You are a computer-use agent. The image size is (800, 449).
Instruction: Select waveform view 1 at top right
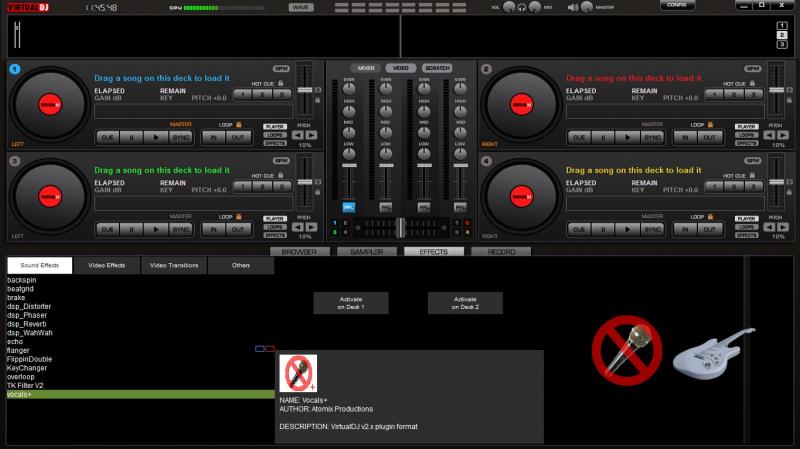click(x=782, y=26)
